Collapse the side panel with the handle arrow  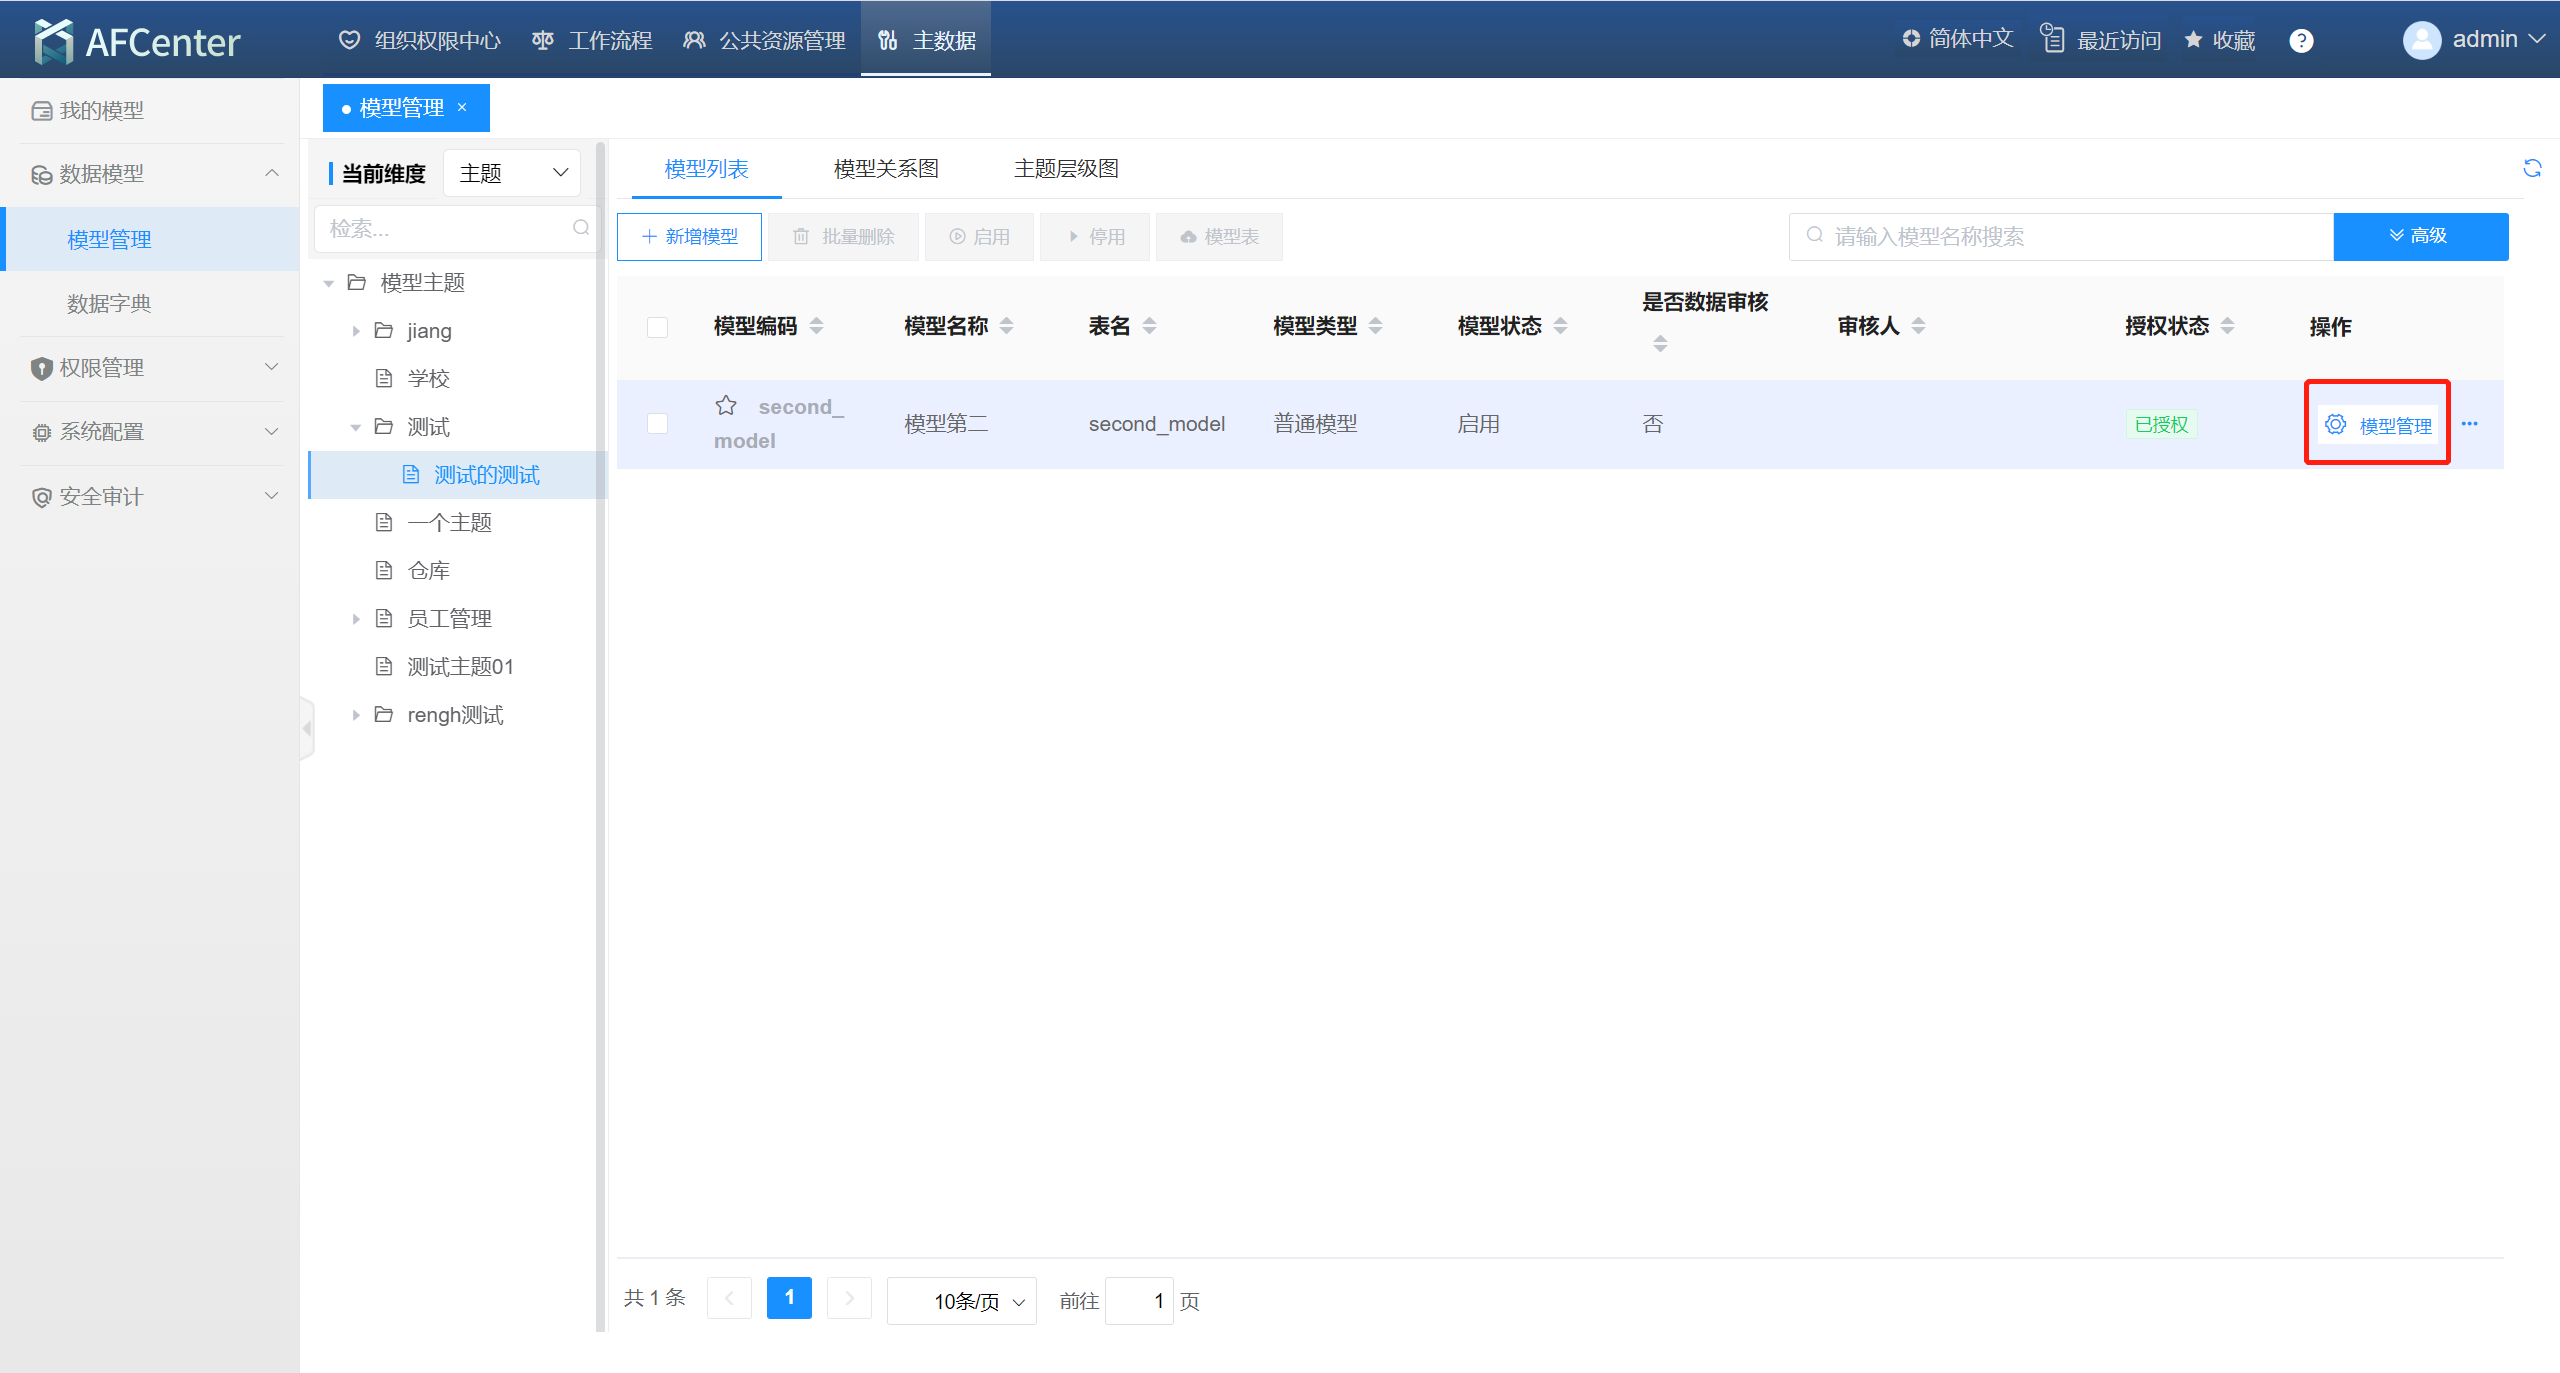[x=307, y=729]
